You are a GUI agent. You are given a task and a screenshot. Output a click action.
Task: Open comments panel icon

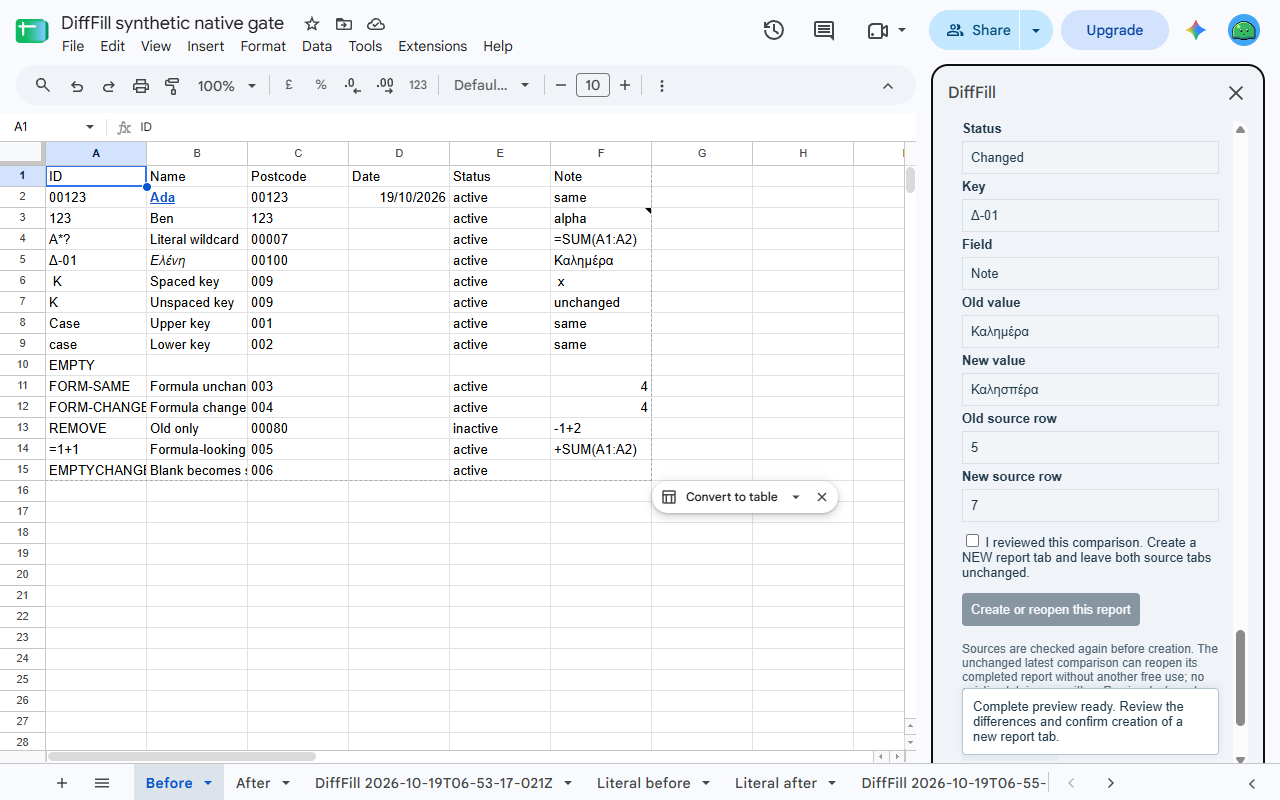824,30
